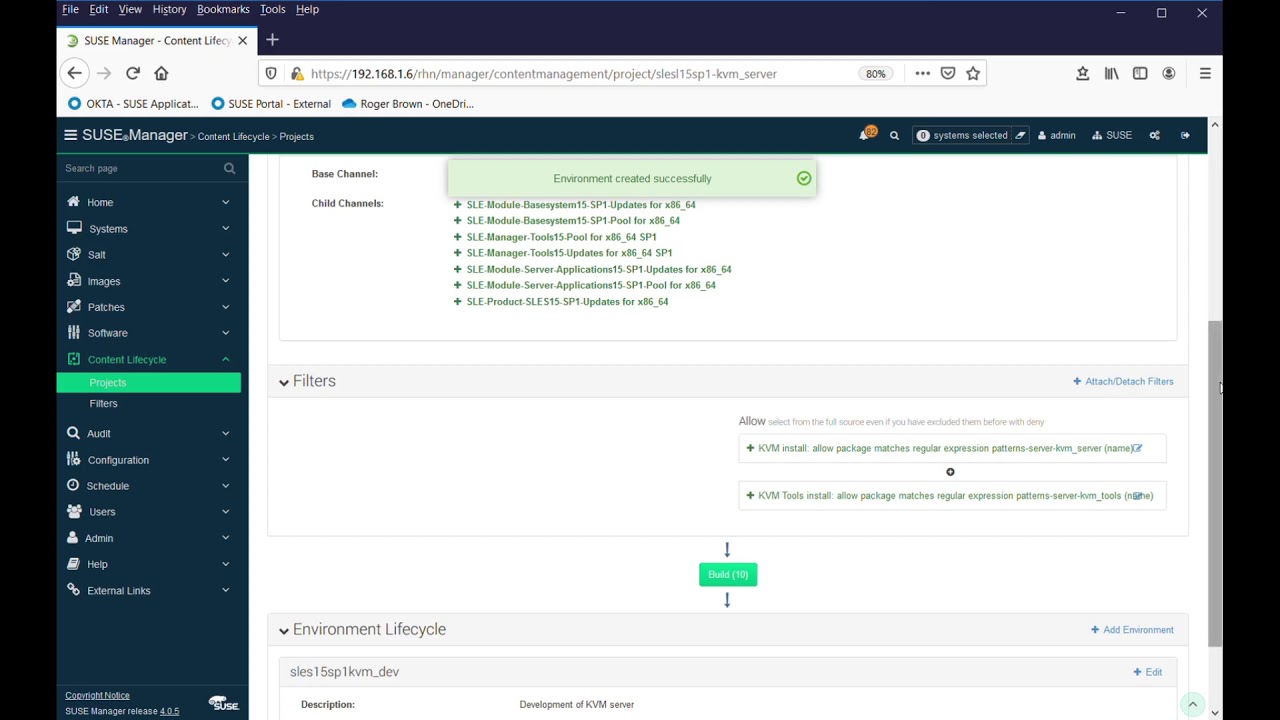Toggle the hamburger navigation menu
This screenshot has height=720, width=1280.
pyautogui.click(x=70, y=135)
